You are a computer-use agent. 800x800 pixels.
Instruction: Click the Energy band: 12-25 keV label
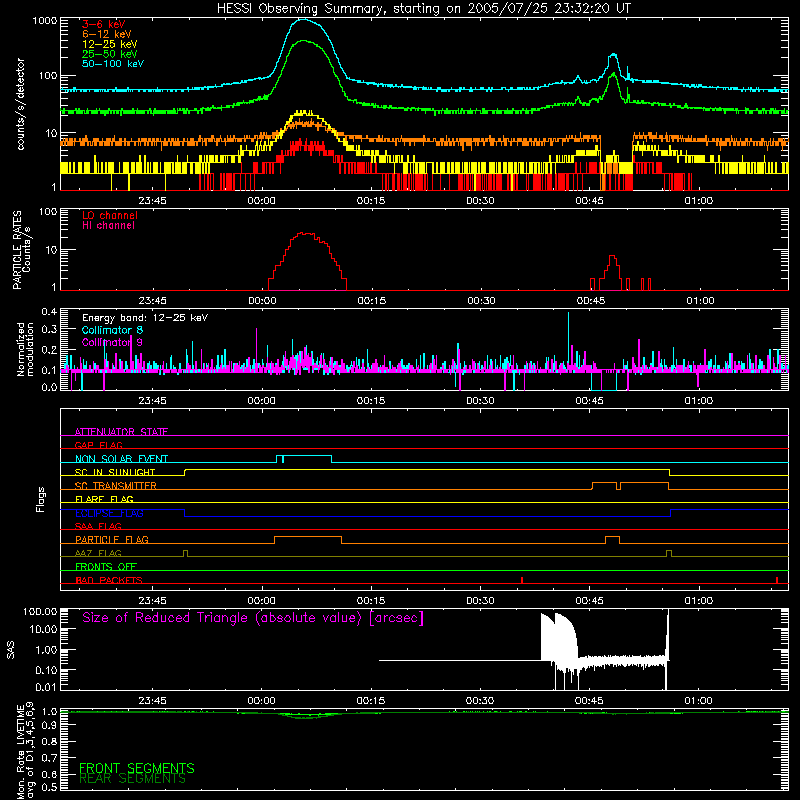[145, 318]
